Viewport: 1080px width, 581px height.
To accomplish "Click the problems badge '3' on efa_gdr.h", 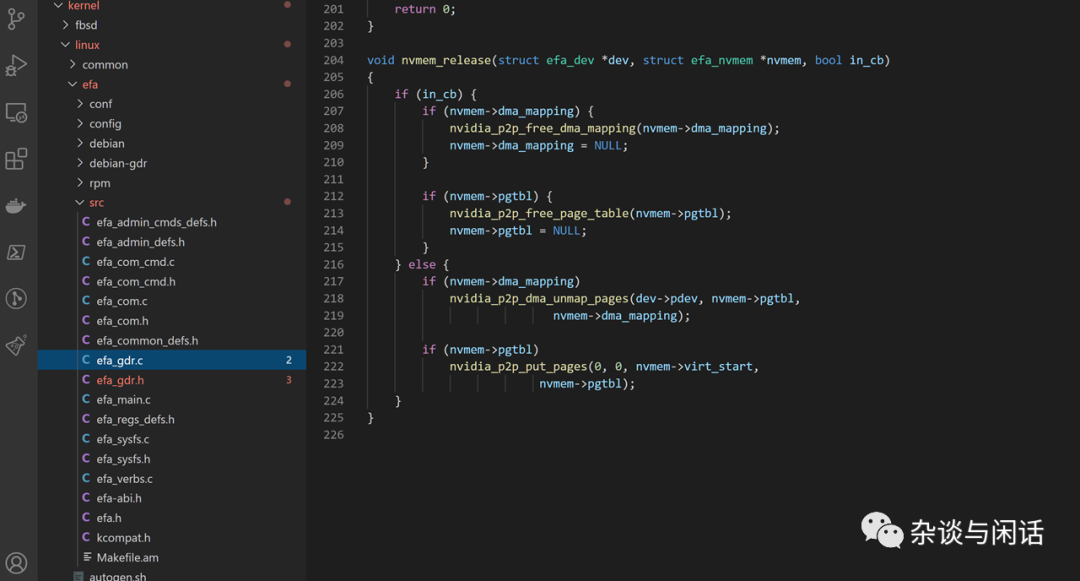I will point(289,380).
